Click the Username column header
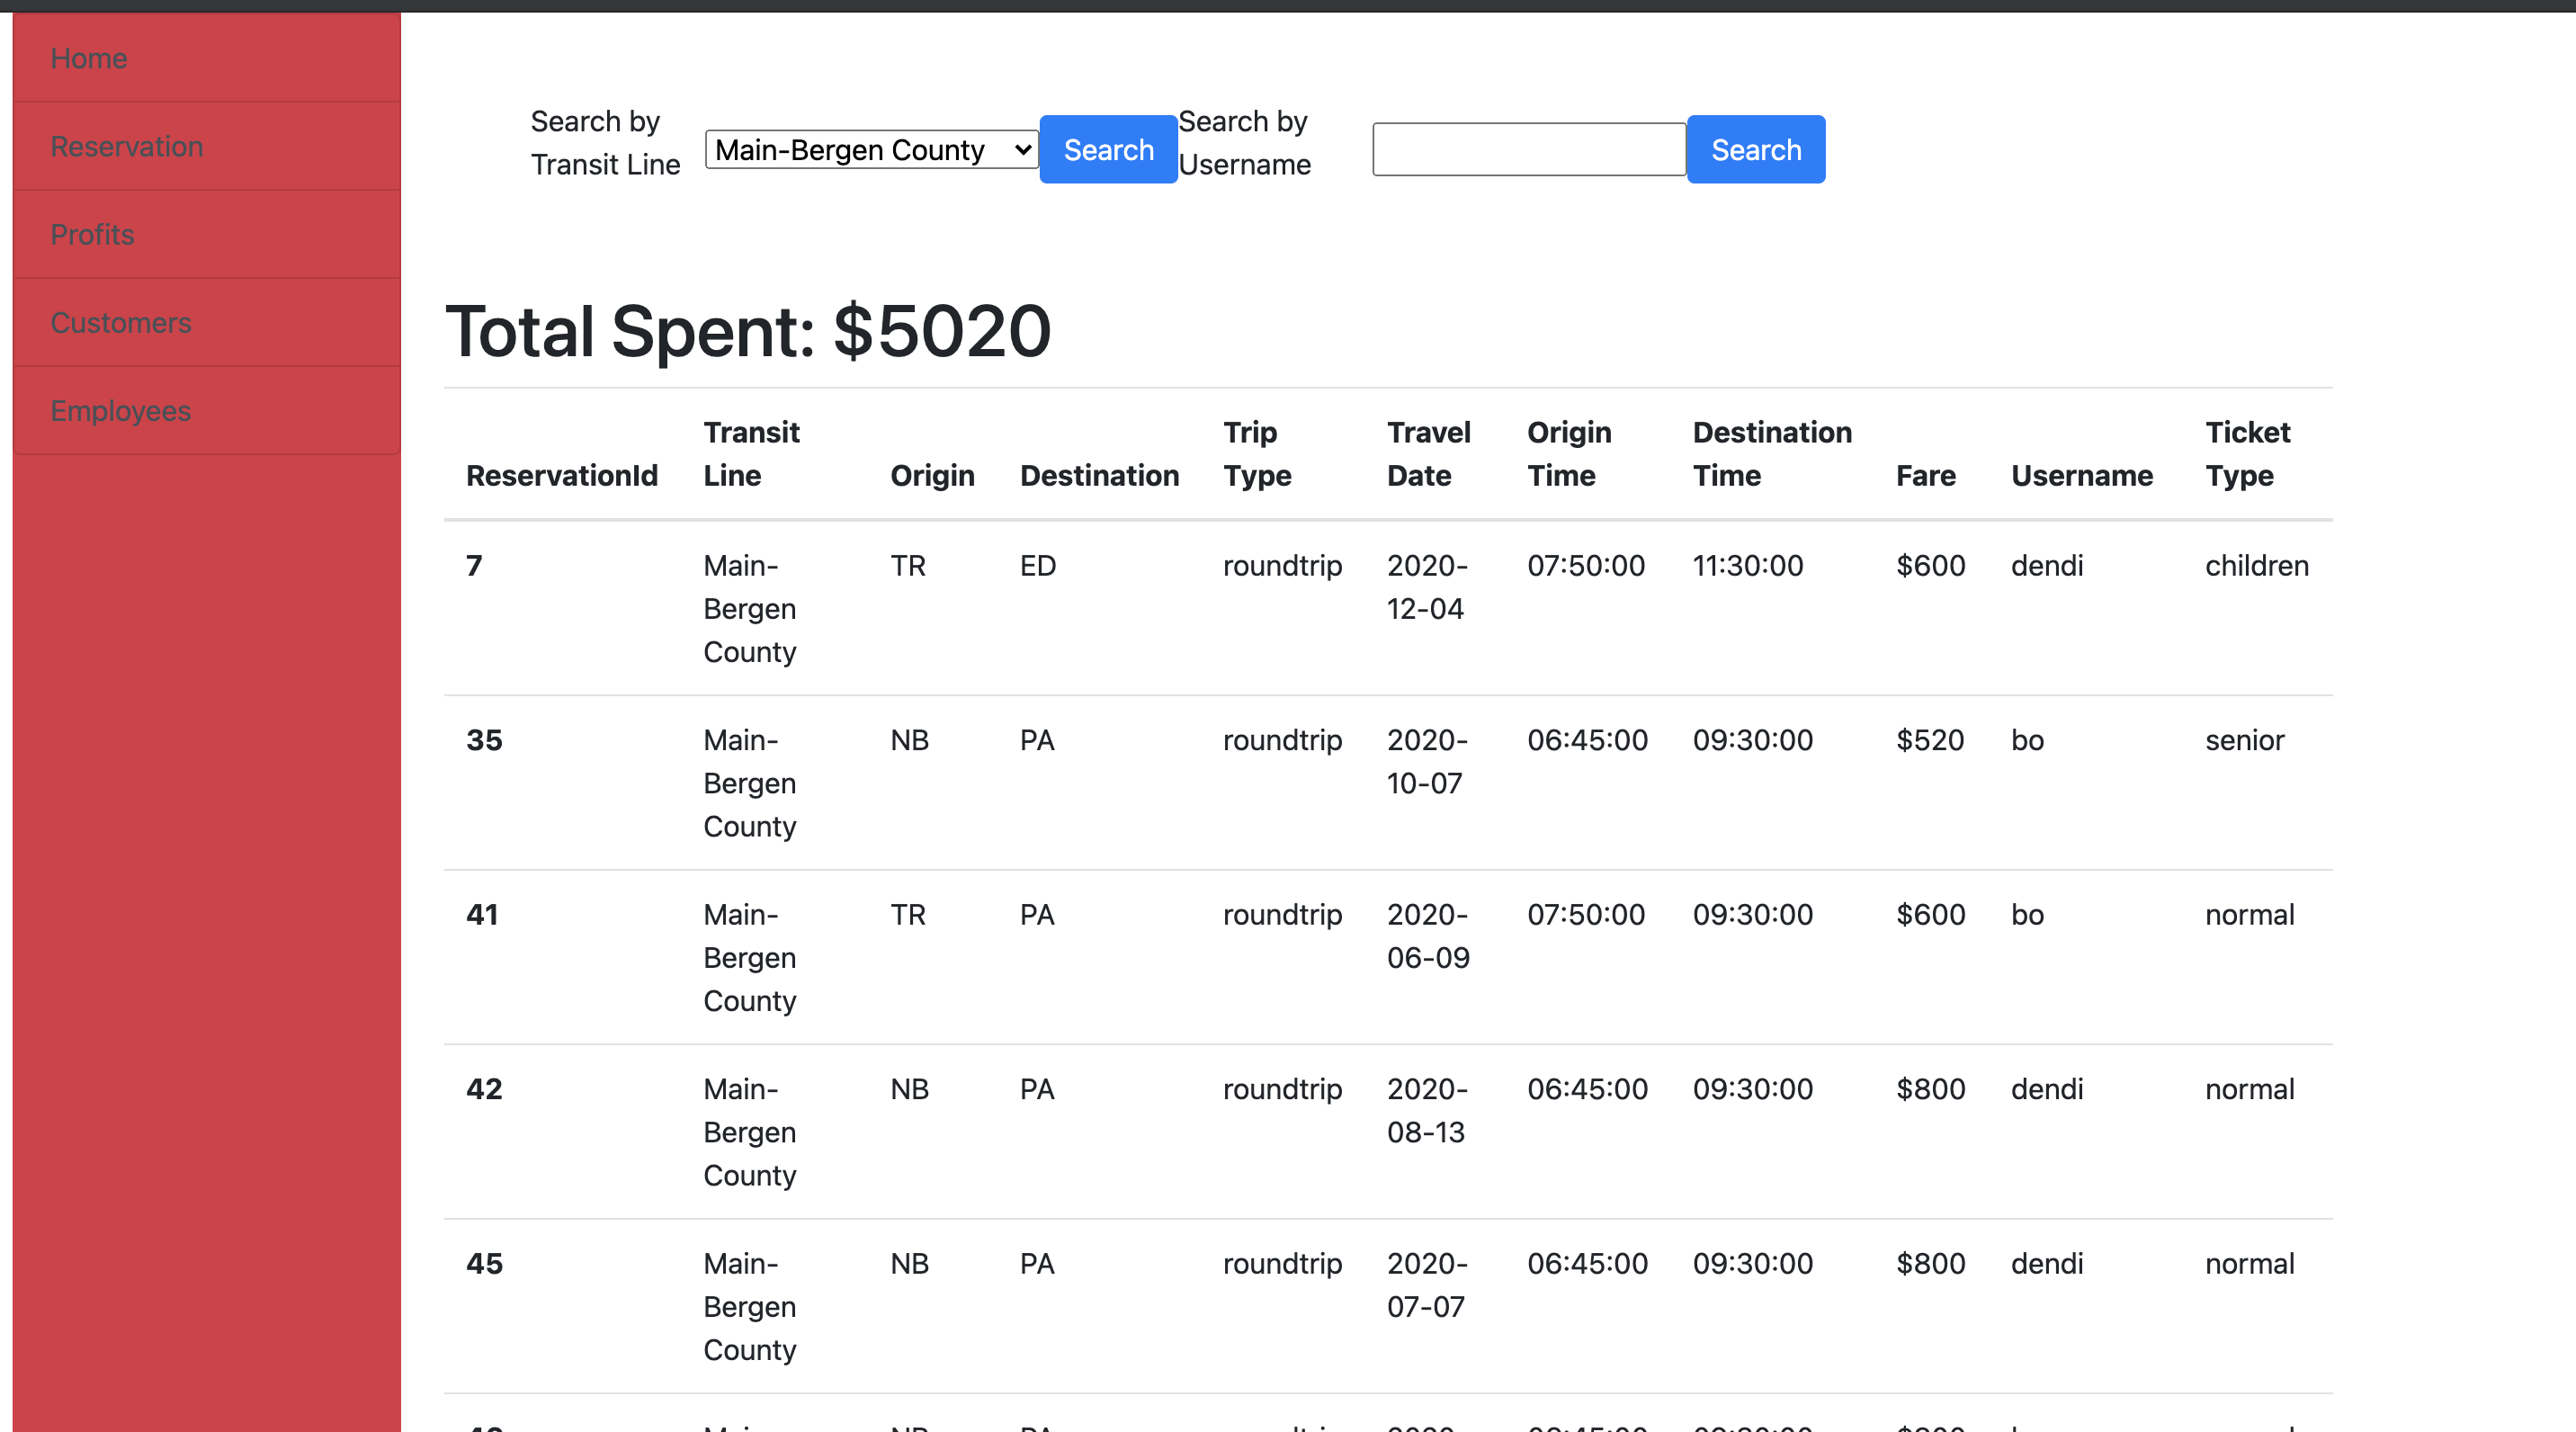This screenshot has height=1432, width=2576. tap(2082, 475)
